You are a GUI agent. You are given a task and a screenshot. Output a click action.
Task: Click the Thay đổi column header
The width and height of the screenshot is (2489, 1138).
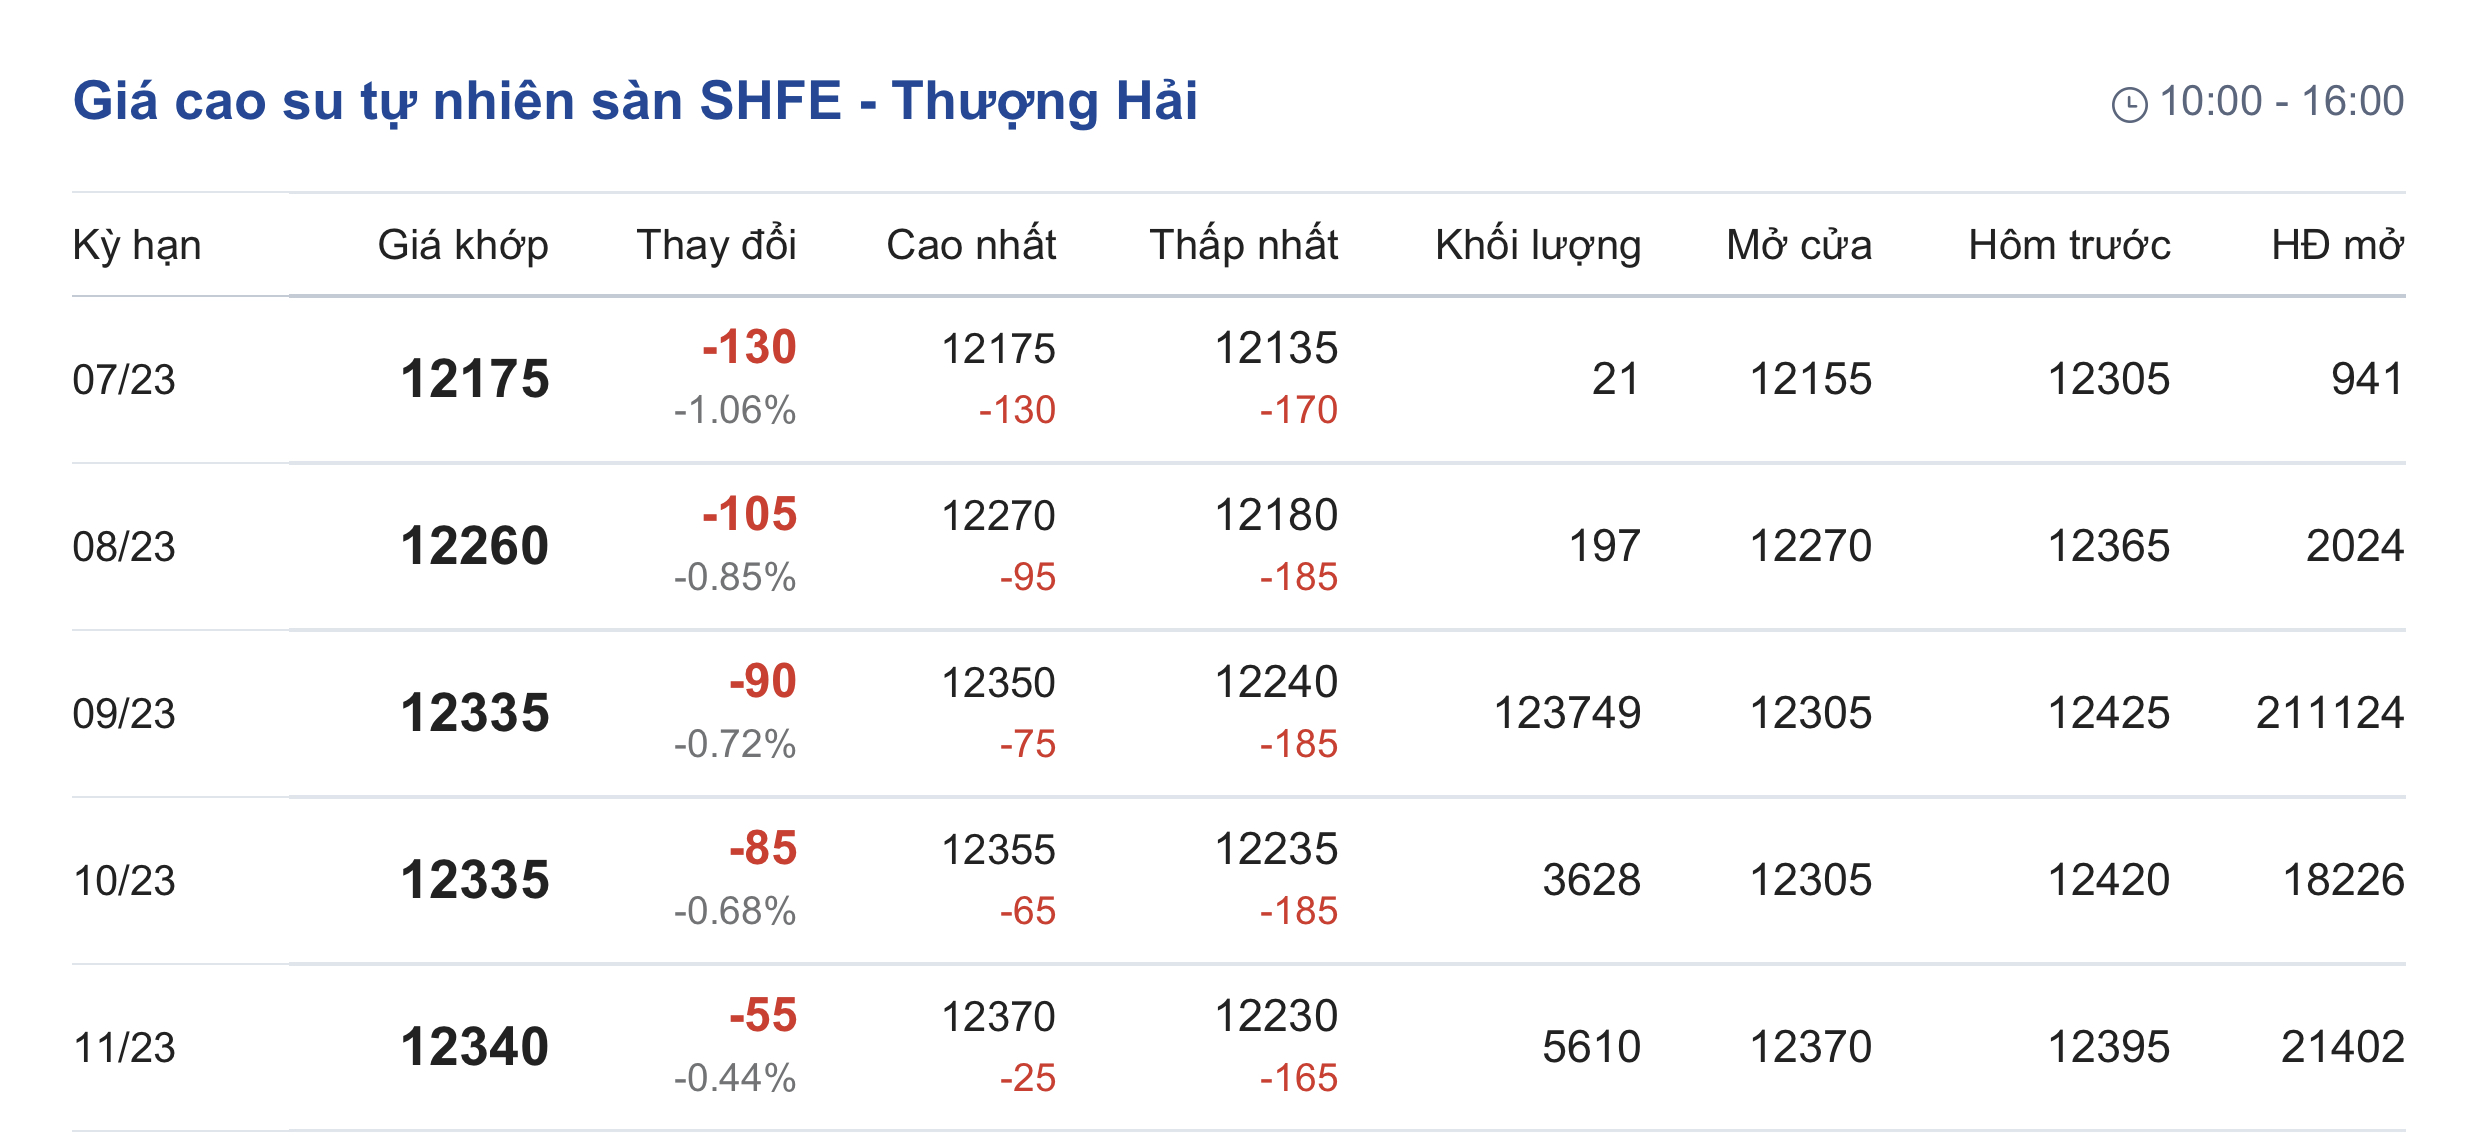click(716, 245)
